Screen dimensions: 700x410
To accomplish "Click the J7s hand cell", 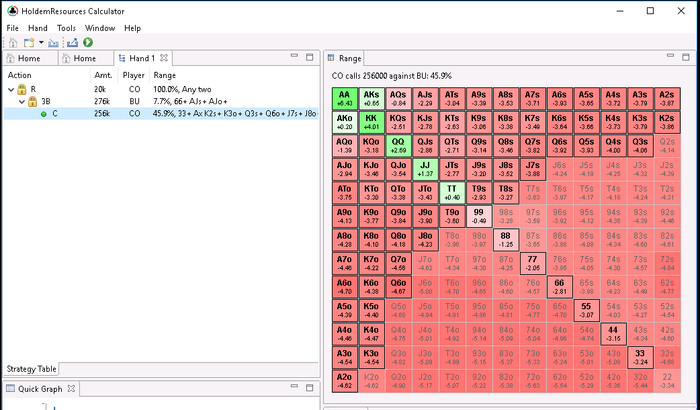I will click(533, 170).
